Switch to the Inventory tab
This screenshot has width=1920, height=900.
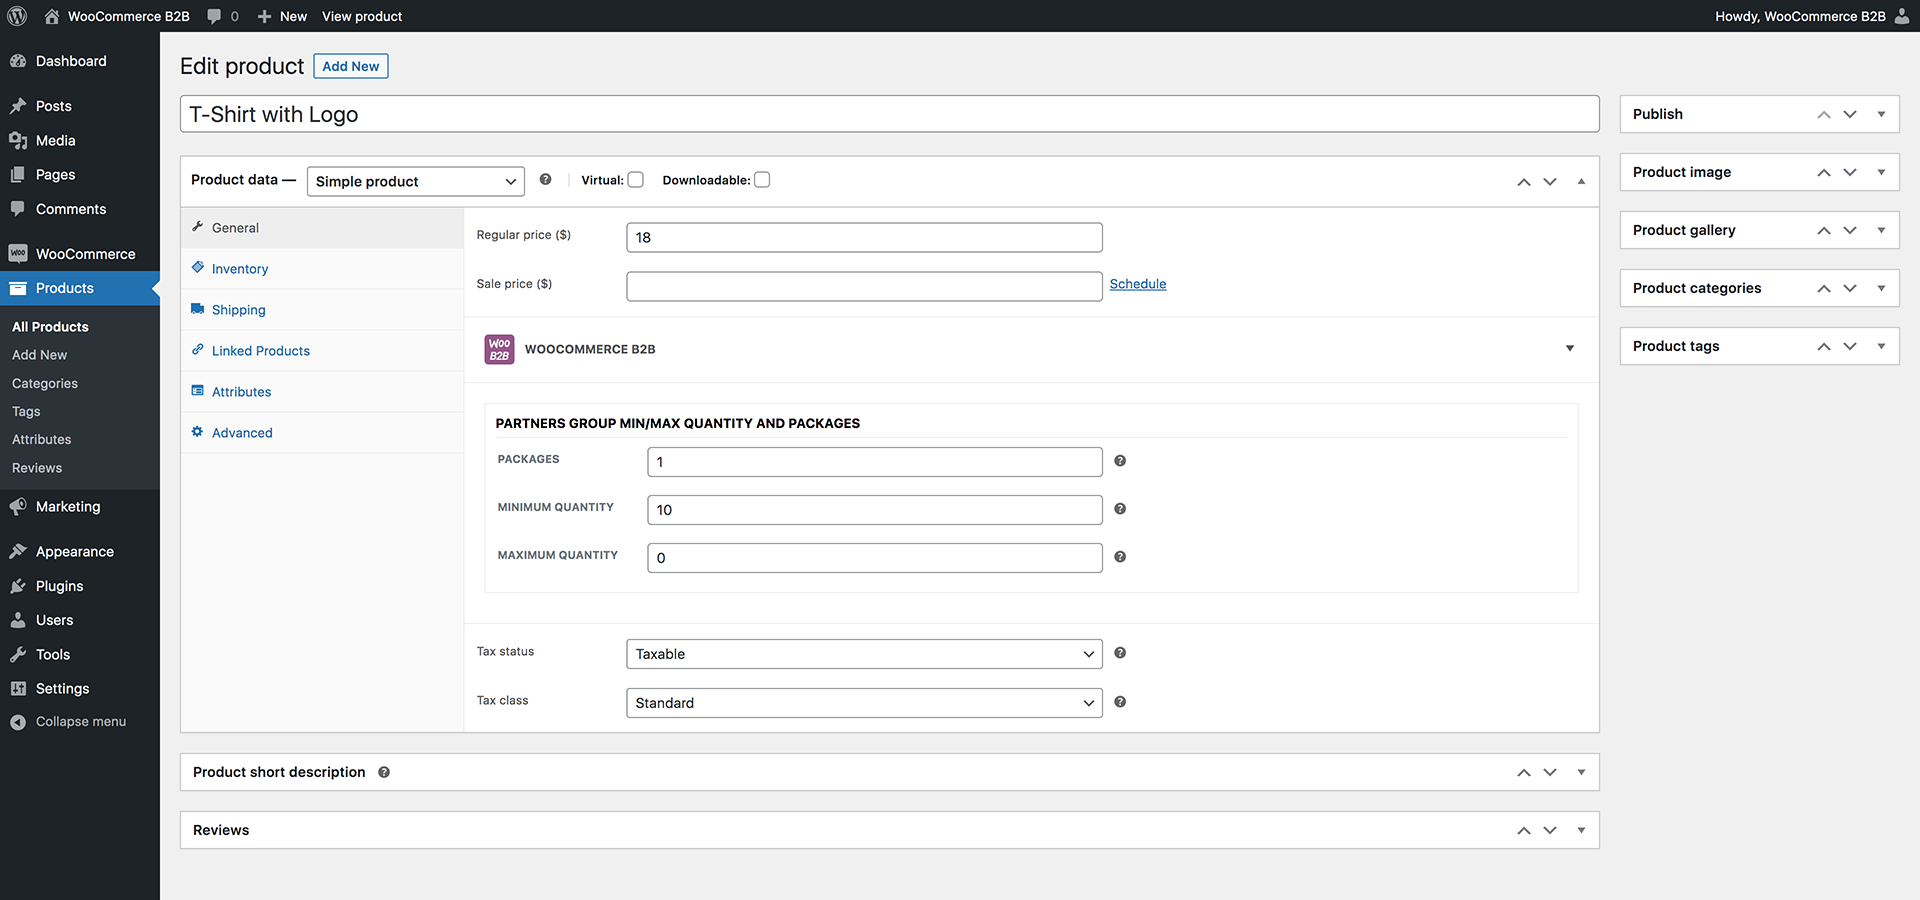[240, 269]
